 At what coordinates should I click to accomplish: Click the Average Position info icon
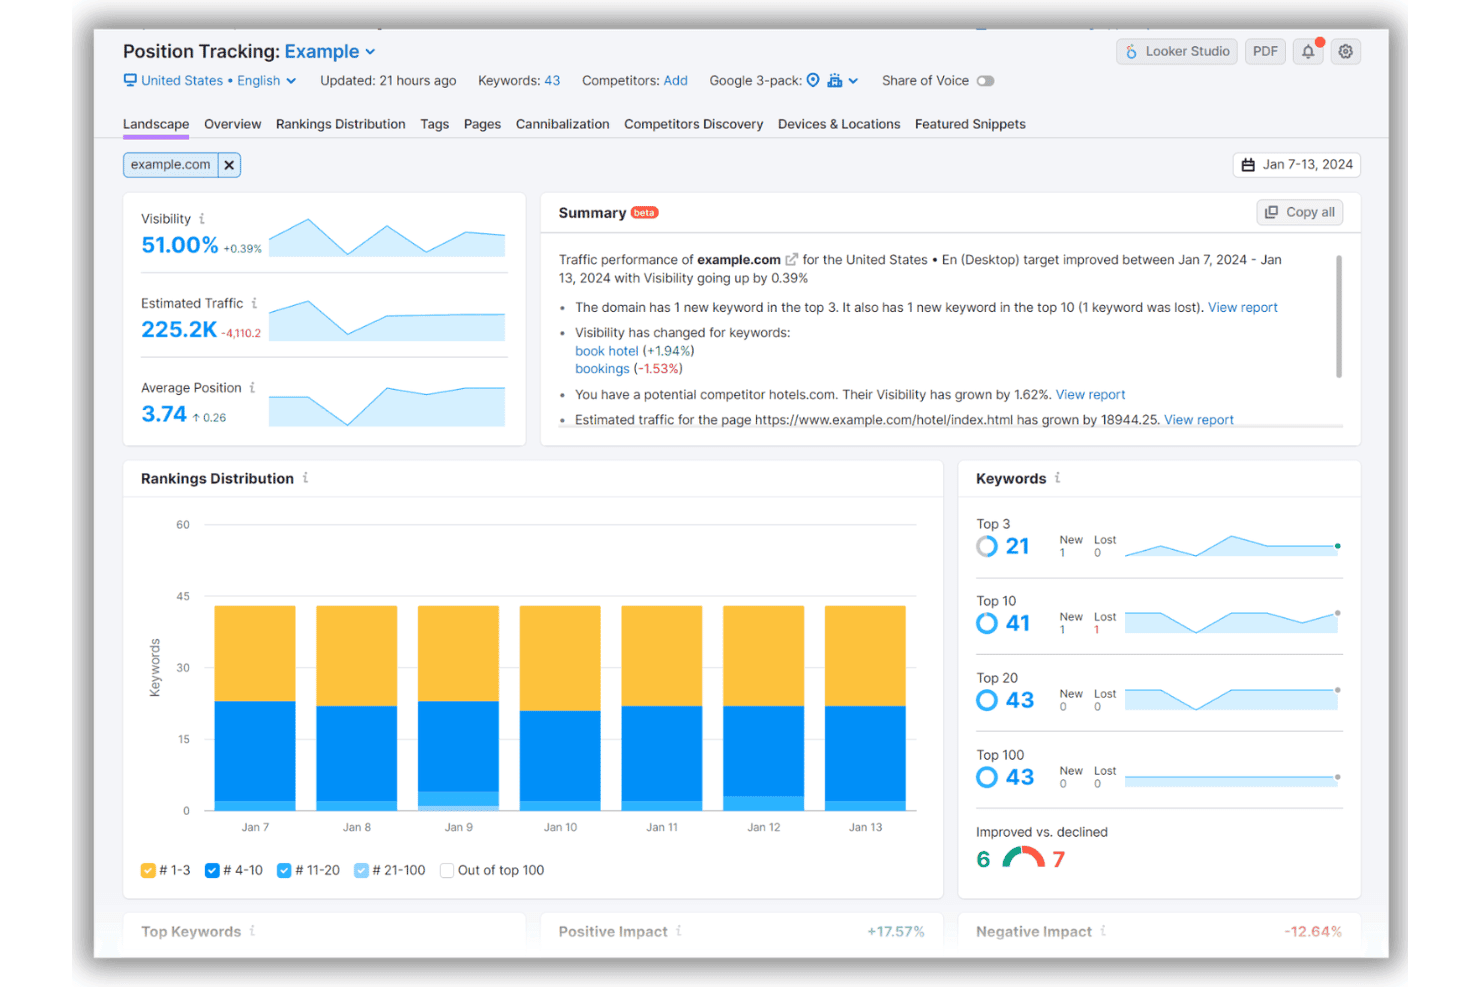252,387
